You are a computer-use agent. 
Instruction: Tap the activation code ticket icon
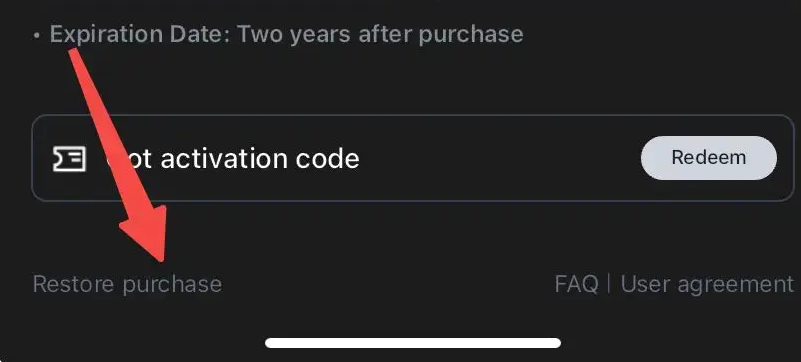pyautogui.click(x=70, y=158)
